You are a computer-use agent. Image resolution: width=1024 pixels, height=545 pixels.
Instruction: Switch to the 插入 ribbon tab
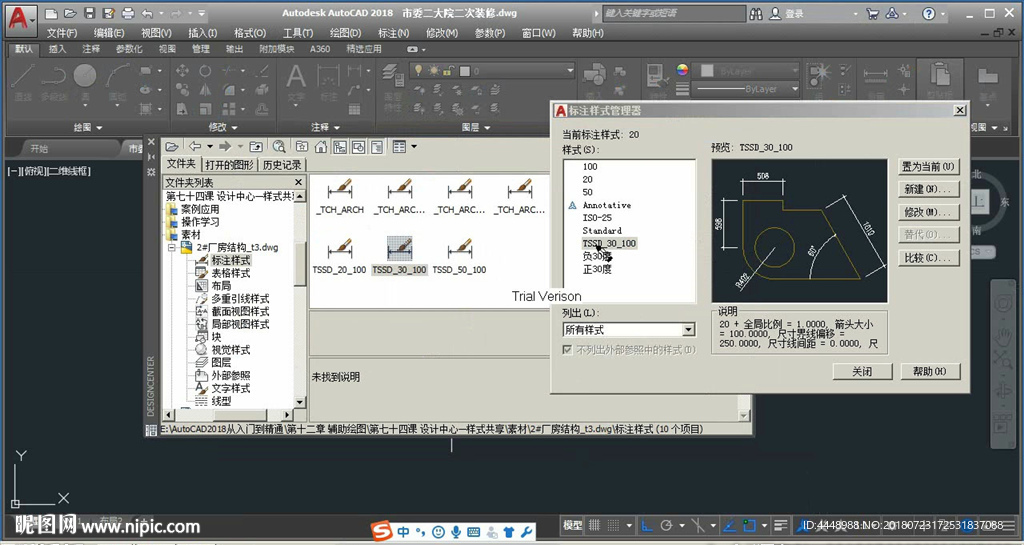[57, 49]
